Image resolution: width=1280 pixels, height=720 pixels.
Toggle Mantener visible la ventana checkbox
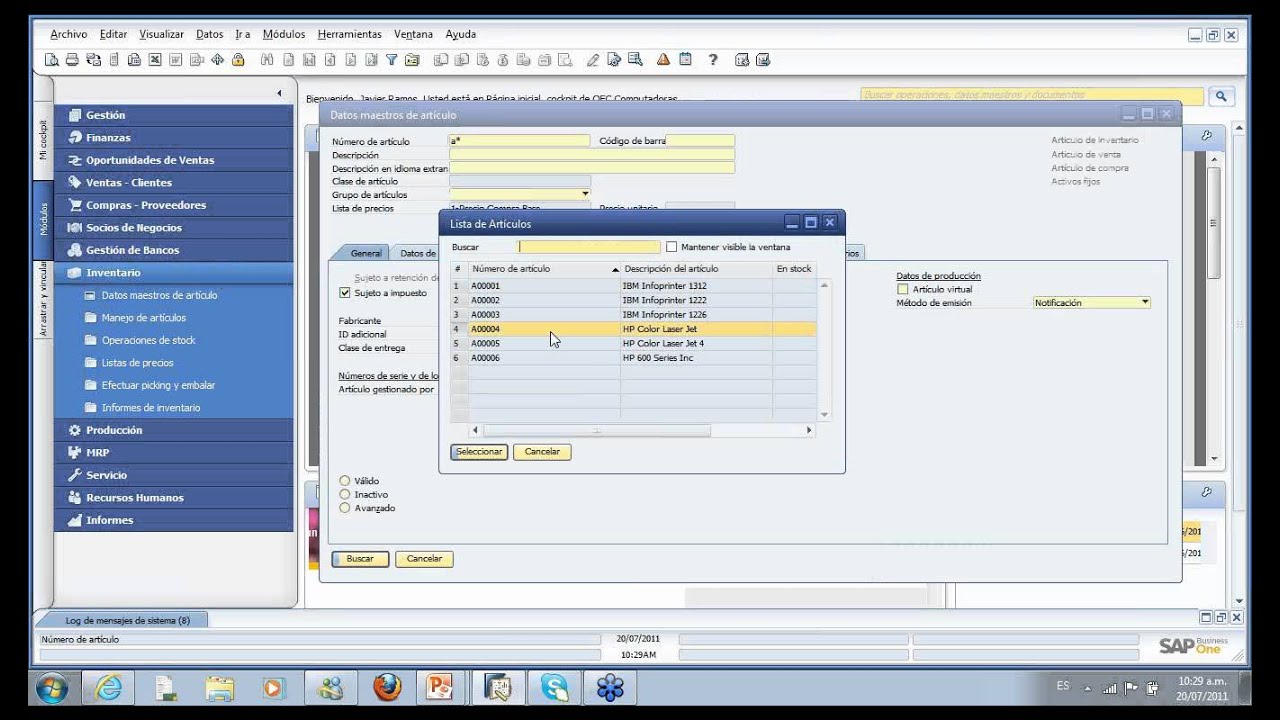pyautogui.click(x=671, y=247)
